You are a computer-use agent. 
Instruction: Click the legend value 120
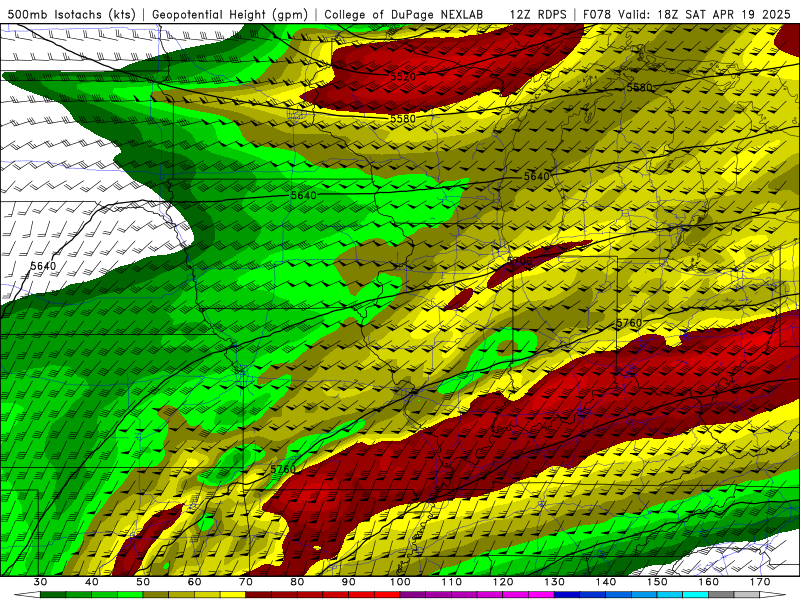tap(503, 582)
